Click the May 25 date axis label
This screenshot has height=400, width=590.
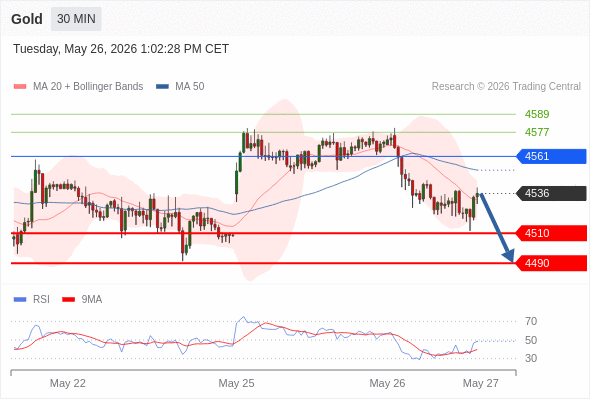point(236,383)
